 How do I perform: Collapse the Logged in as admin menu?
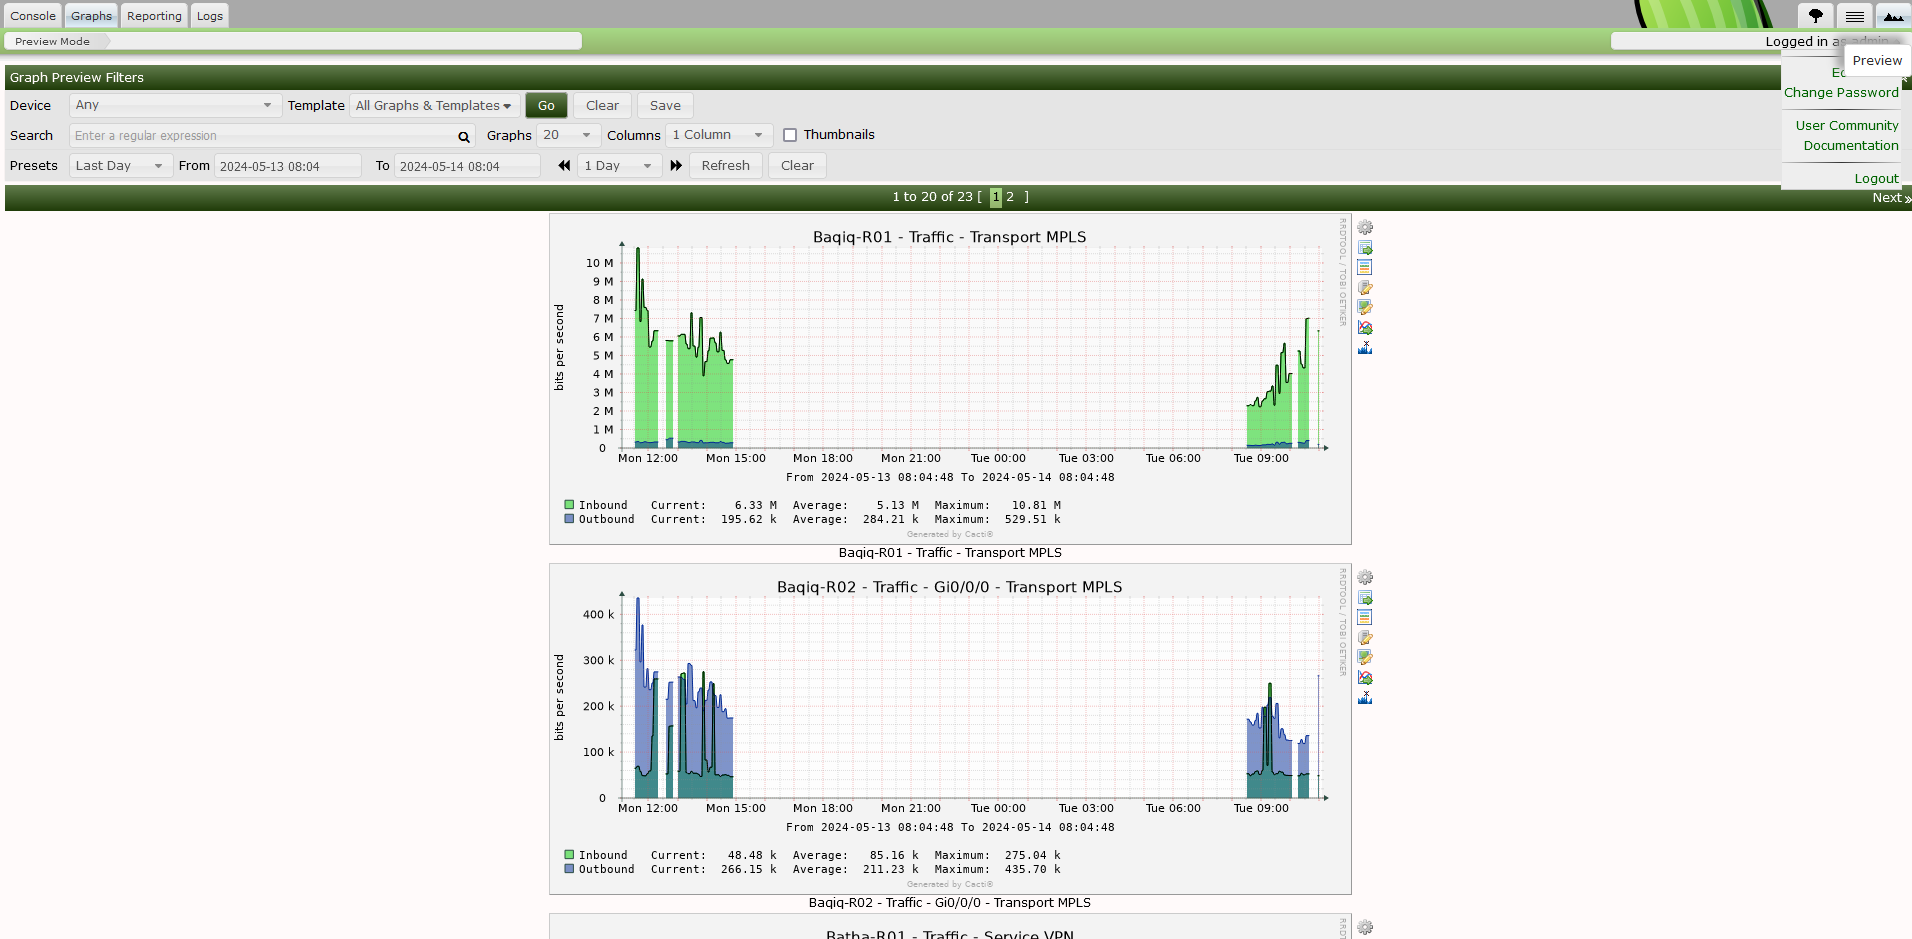click(1825, 41)
